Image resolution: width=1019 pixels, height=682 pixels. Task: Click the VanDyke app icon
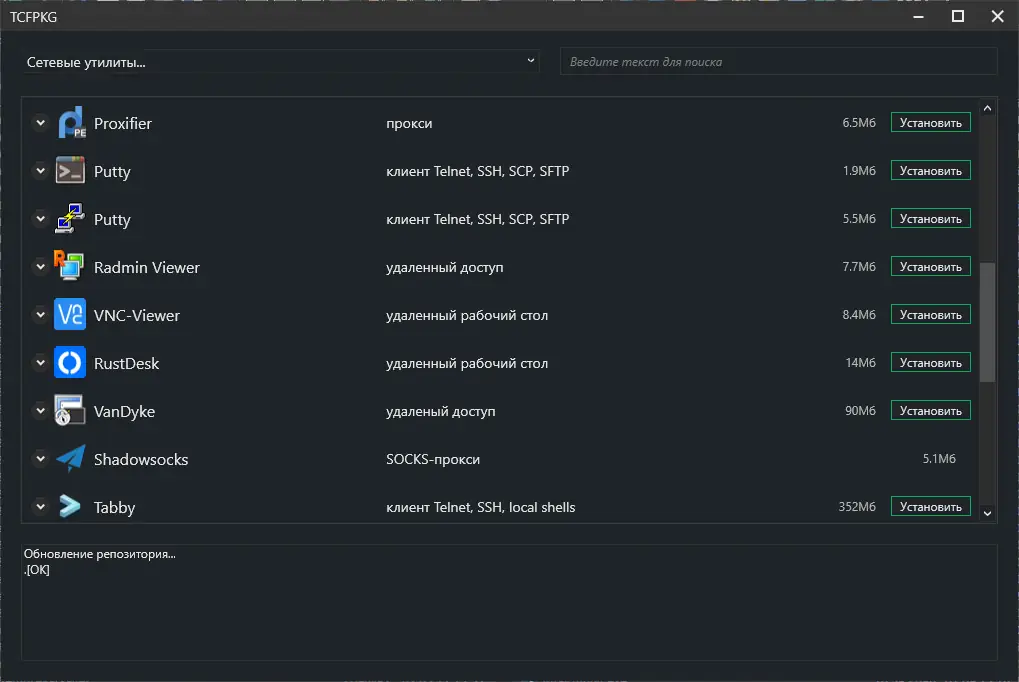point(70,411)
